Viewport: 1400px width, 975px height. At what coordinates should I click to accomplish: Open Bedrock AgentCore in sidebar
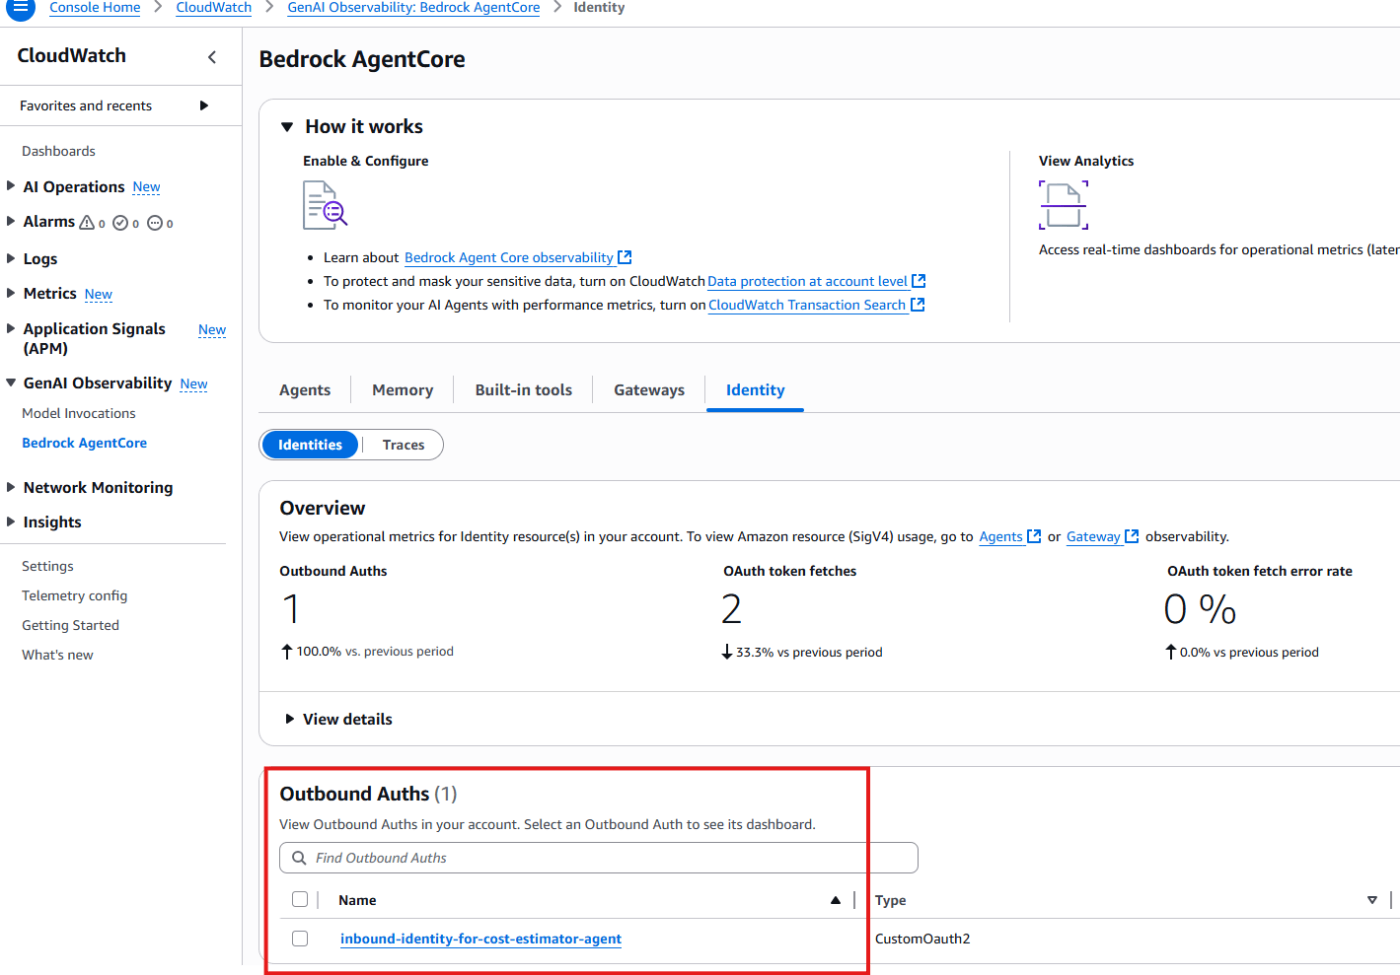click(x=84, y=443)
